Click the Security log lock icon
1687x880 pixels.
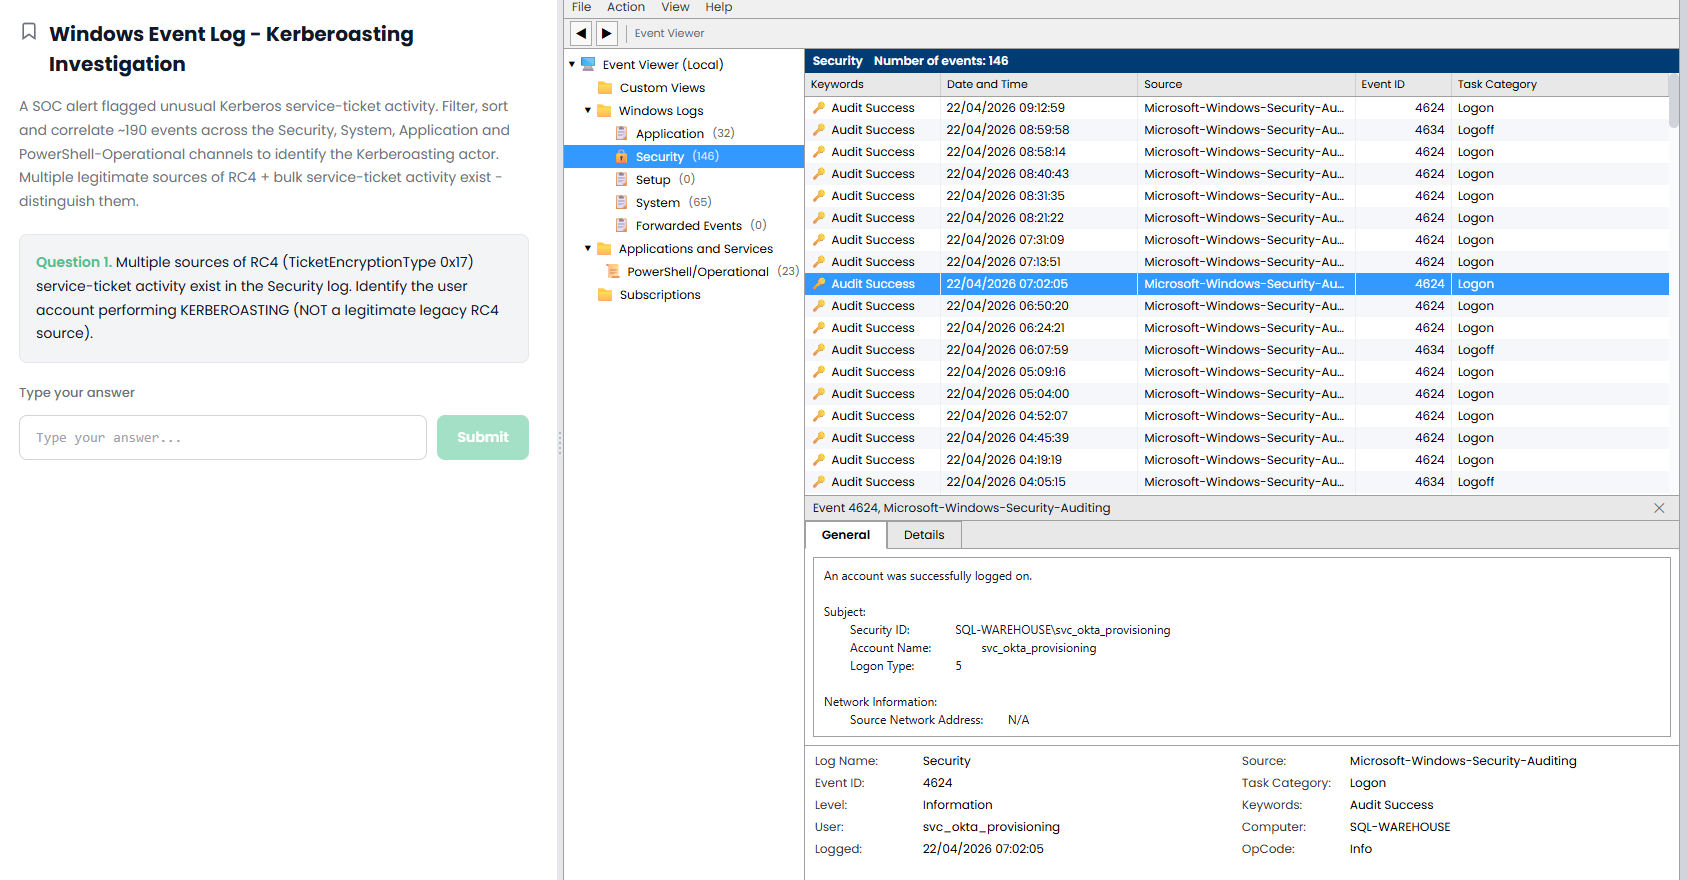tap(621, 156)
